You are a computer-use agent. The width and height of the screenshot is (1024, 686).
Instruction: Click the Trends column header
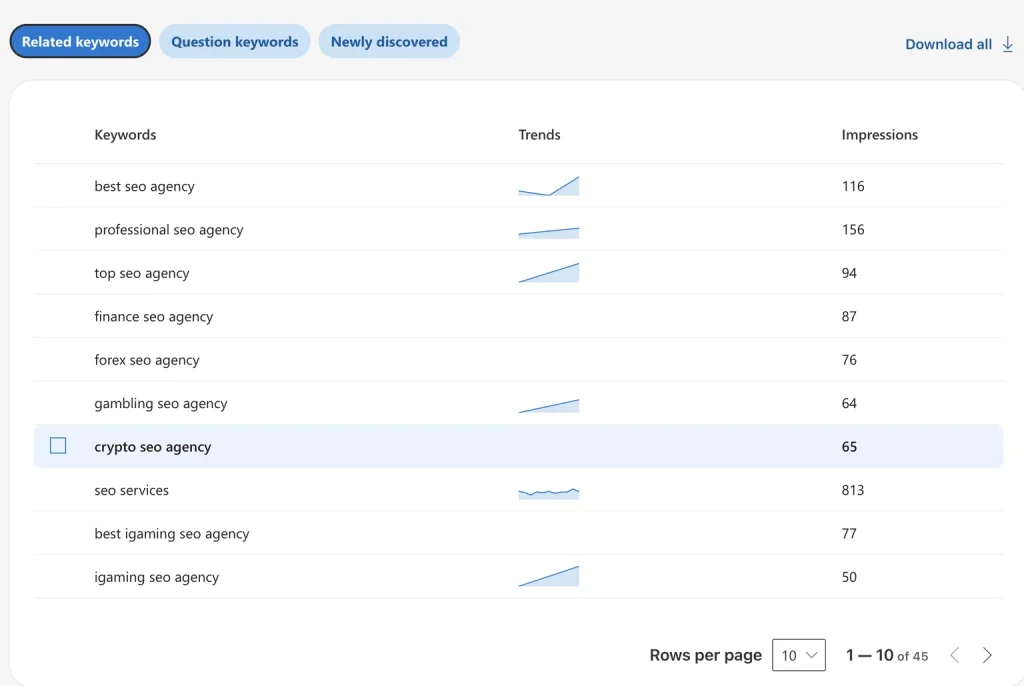coord(539,135)
